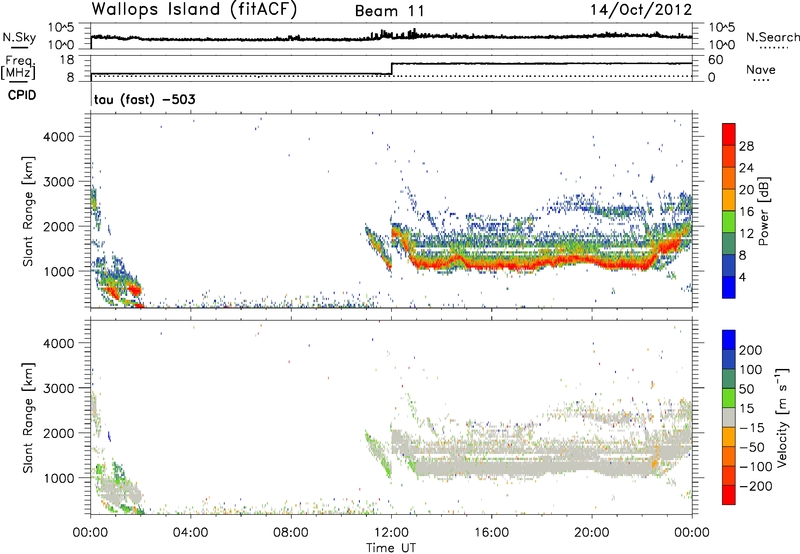Click the red high-power scatter band near 16:00
Viewport: 800px width, 554px height.
point(492,266)
